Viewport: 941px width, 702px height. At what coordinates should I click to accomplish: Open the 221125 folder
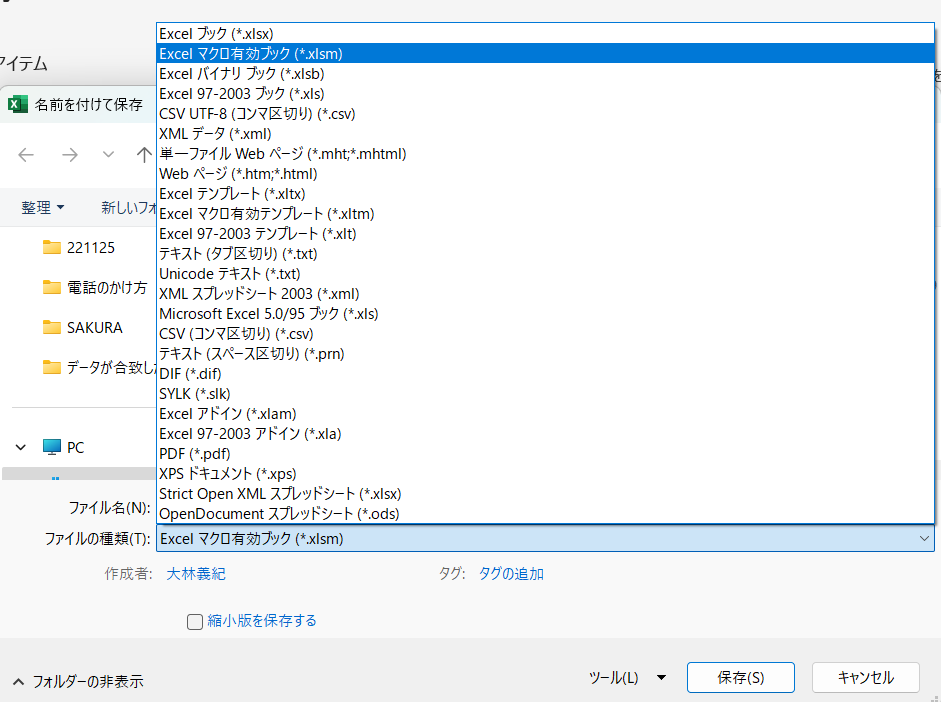click(90, 247)
